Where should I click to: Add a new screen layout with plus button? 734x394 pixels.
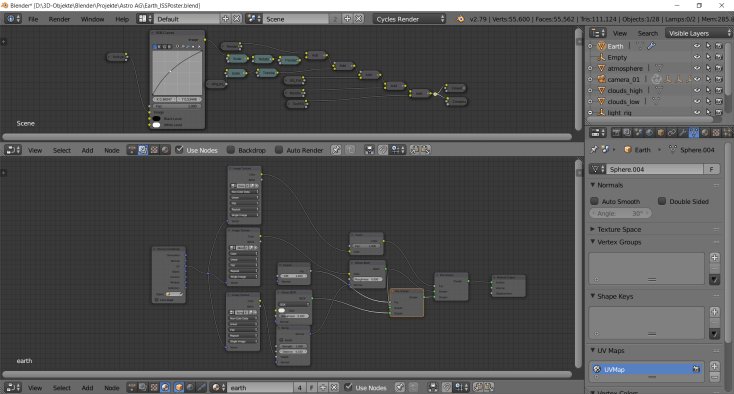click(225, 19)
